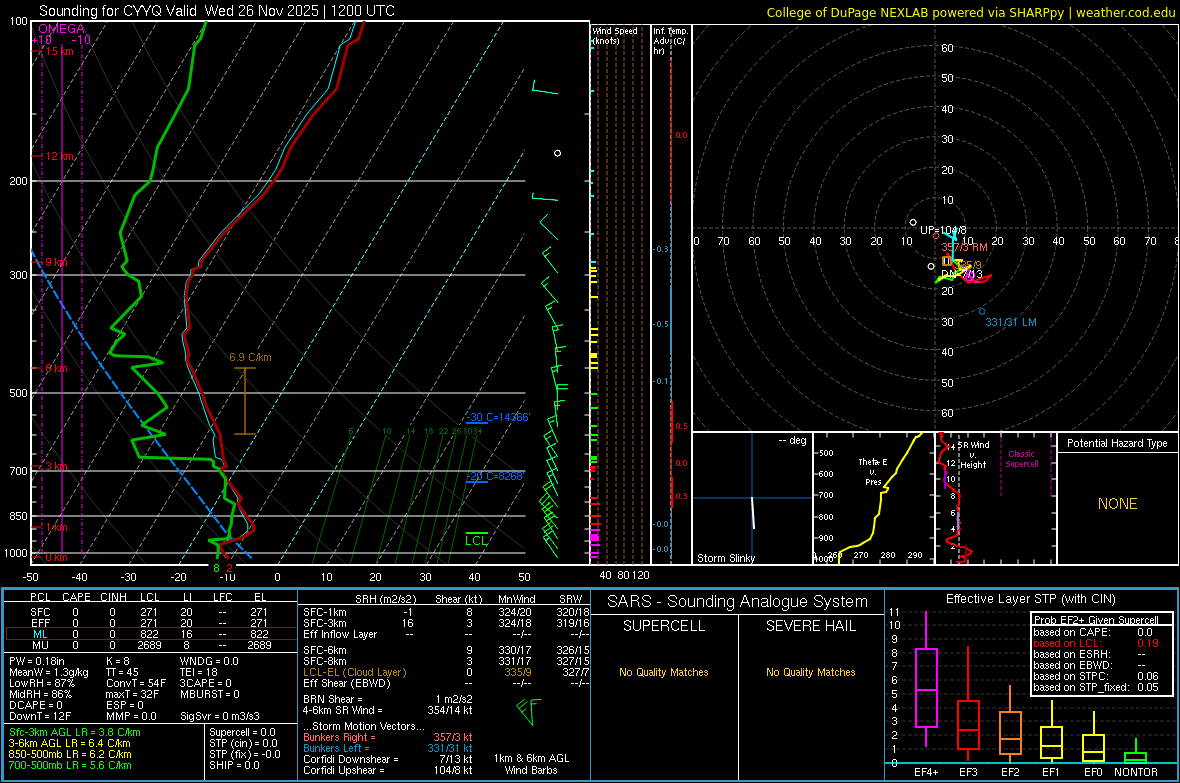Select the 357/3 RM hodograph label
Viewport: 1180px width, 783px height.
pos(964,247)
